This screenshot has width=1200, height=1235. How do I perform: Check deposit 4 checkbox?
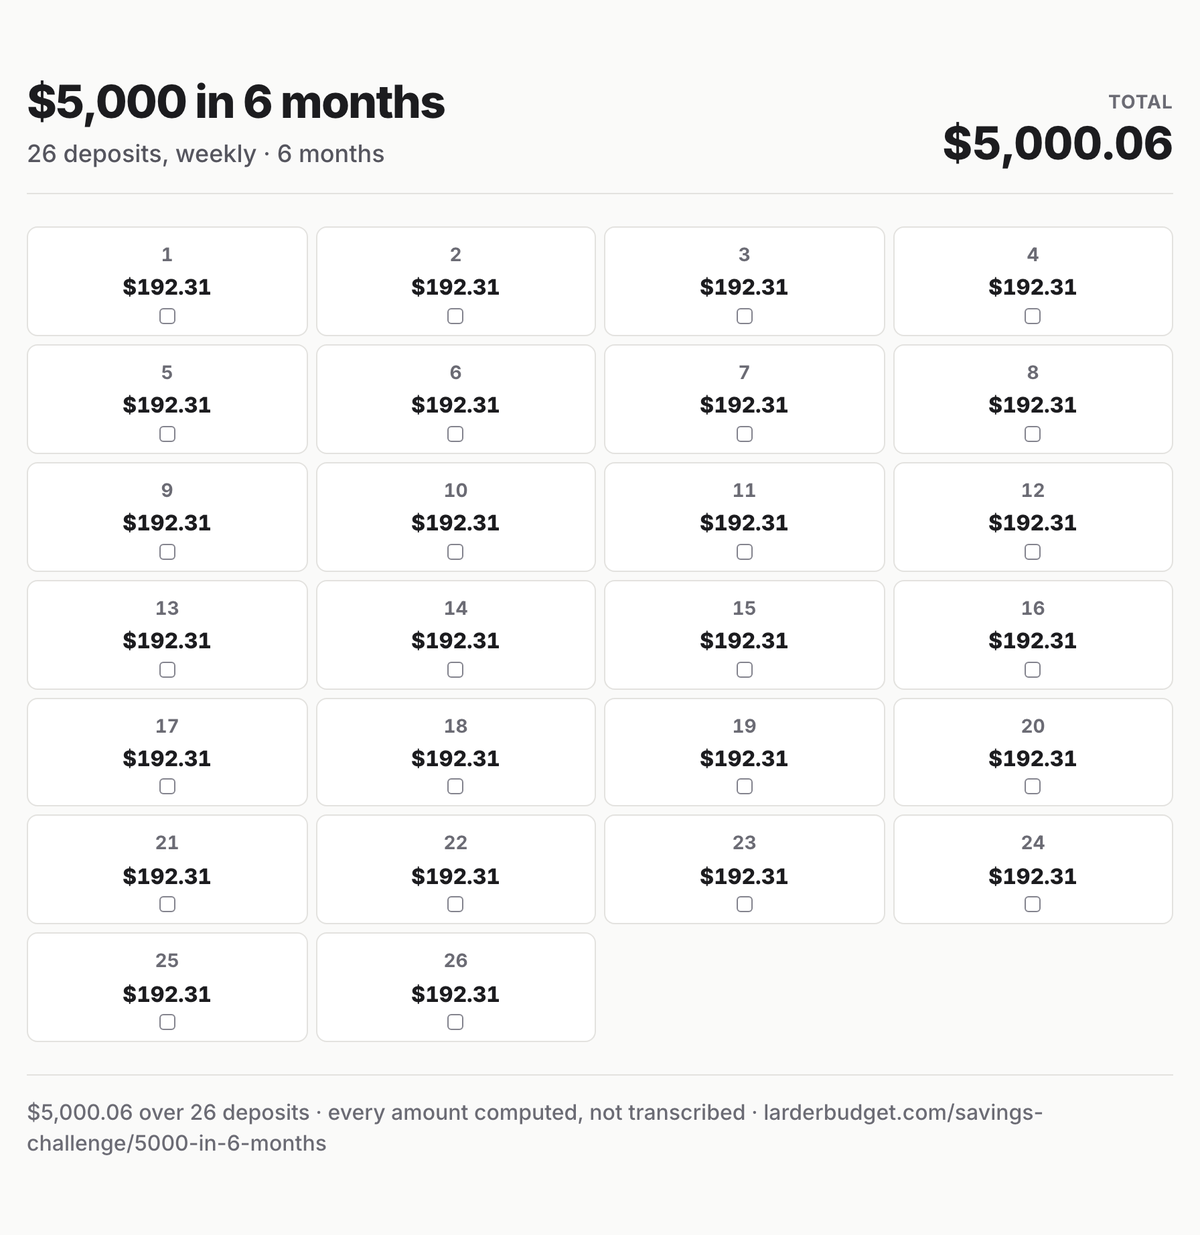[x=1032, y=316]
